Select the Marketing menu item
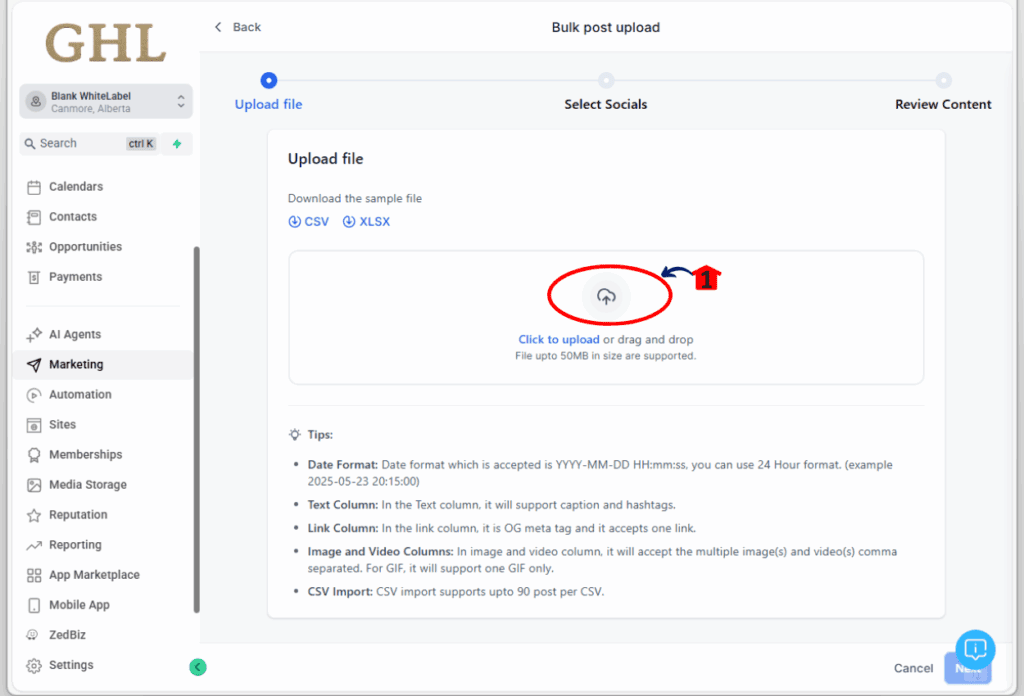 click(x=76, y=365)
